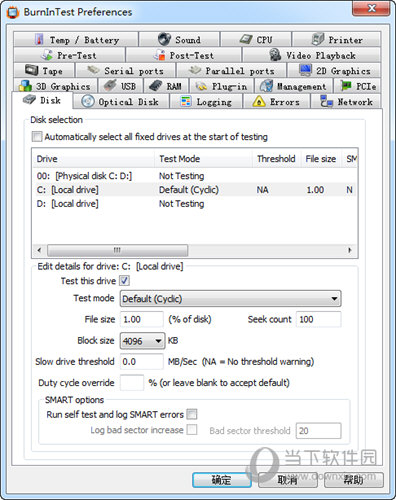Click the Threshold column header

tap(277, 159)
